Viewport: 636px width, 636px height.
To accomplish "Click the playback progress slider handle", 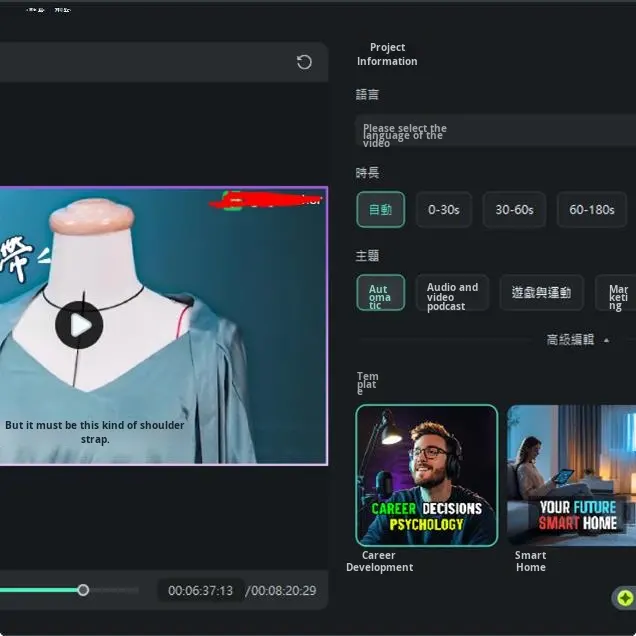I will [x=83, y=590].
